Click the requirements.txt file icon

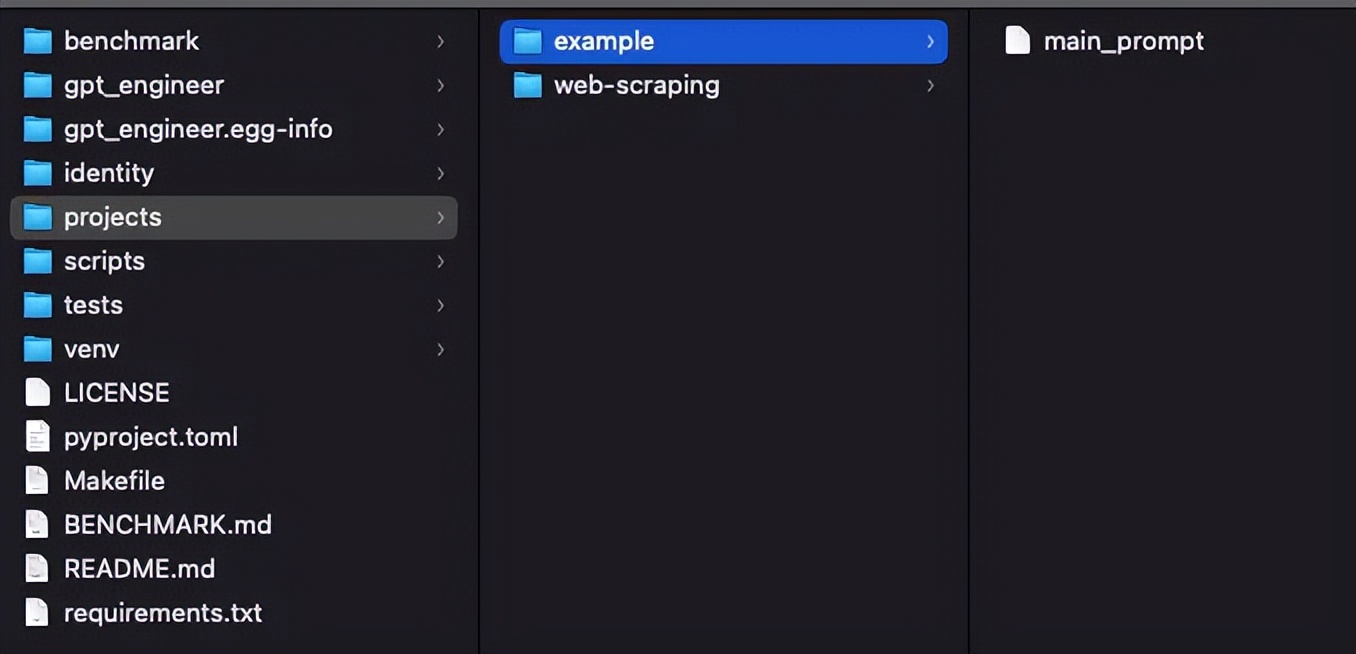37,613
